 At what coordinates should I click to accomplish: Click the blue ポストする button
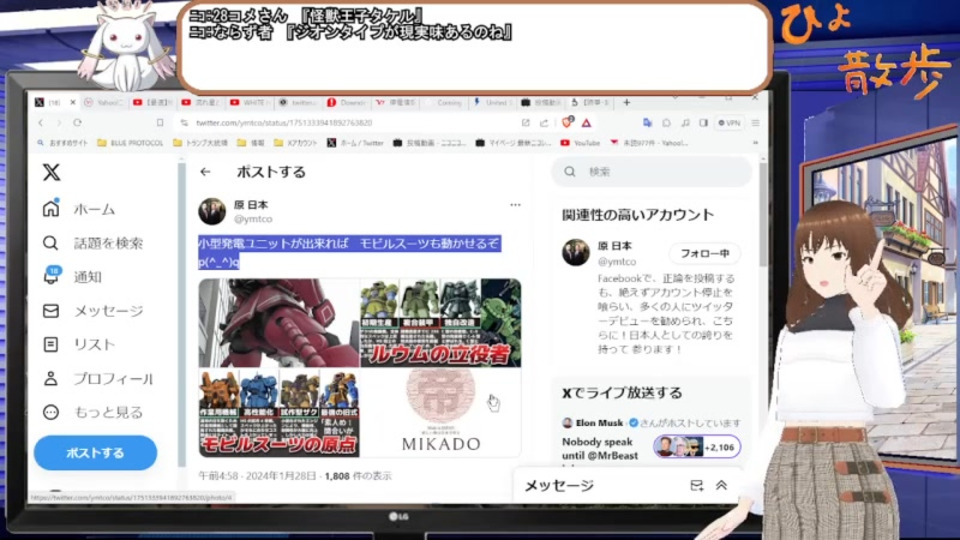pyautogui.click(x=96, y=452)
